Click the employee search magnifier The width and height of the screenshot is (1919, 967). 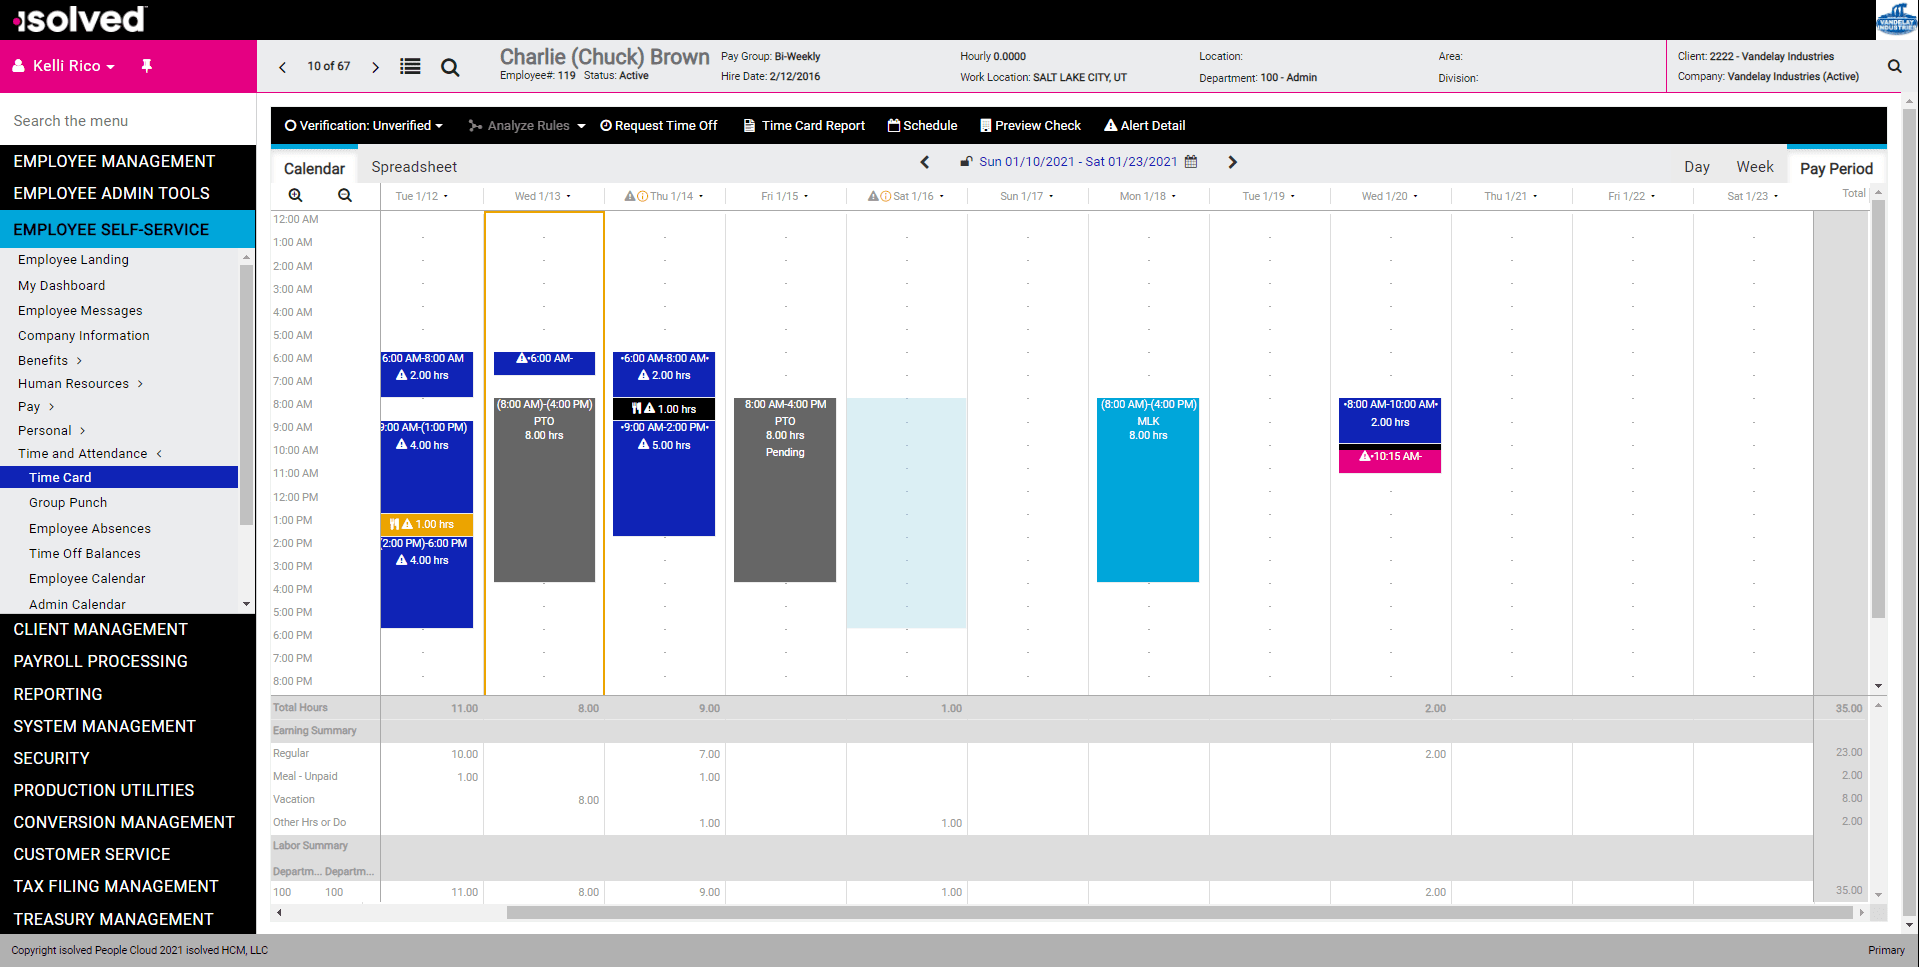[x=450, y=67]
